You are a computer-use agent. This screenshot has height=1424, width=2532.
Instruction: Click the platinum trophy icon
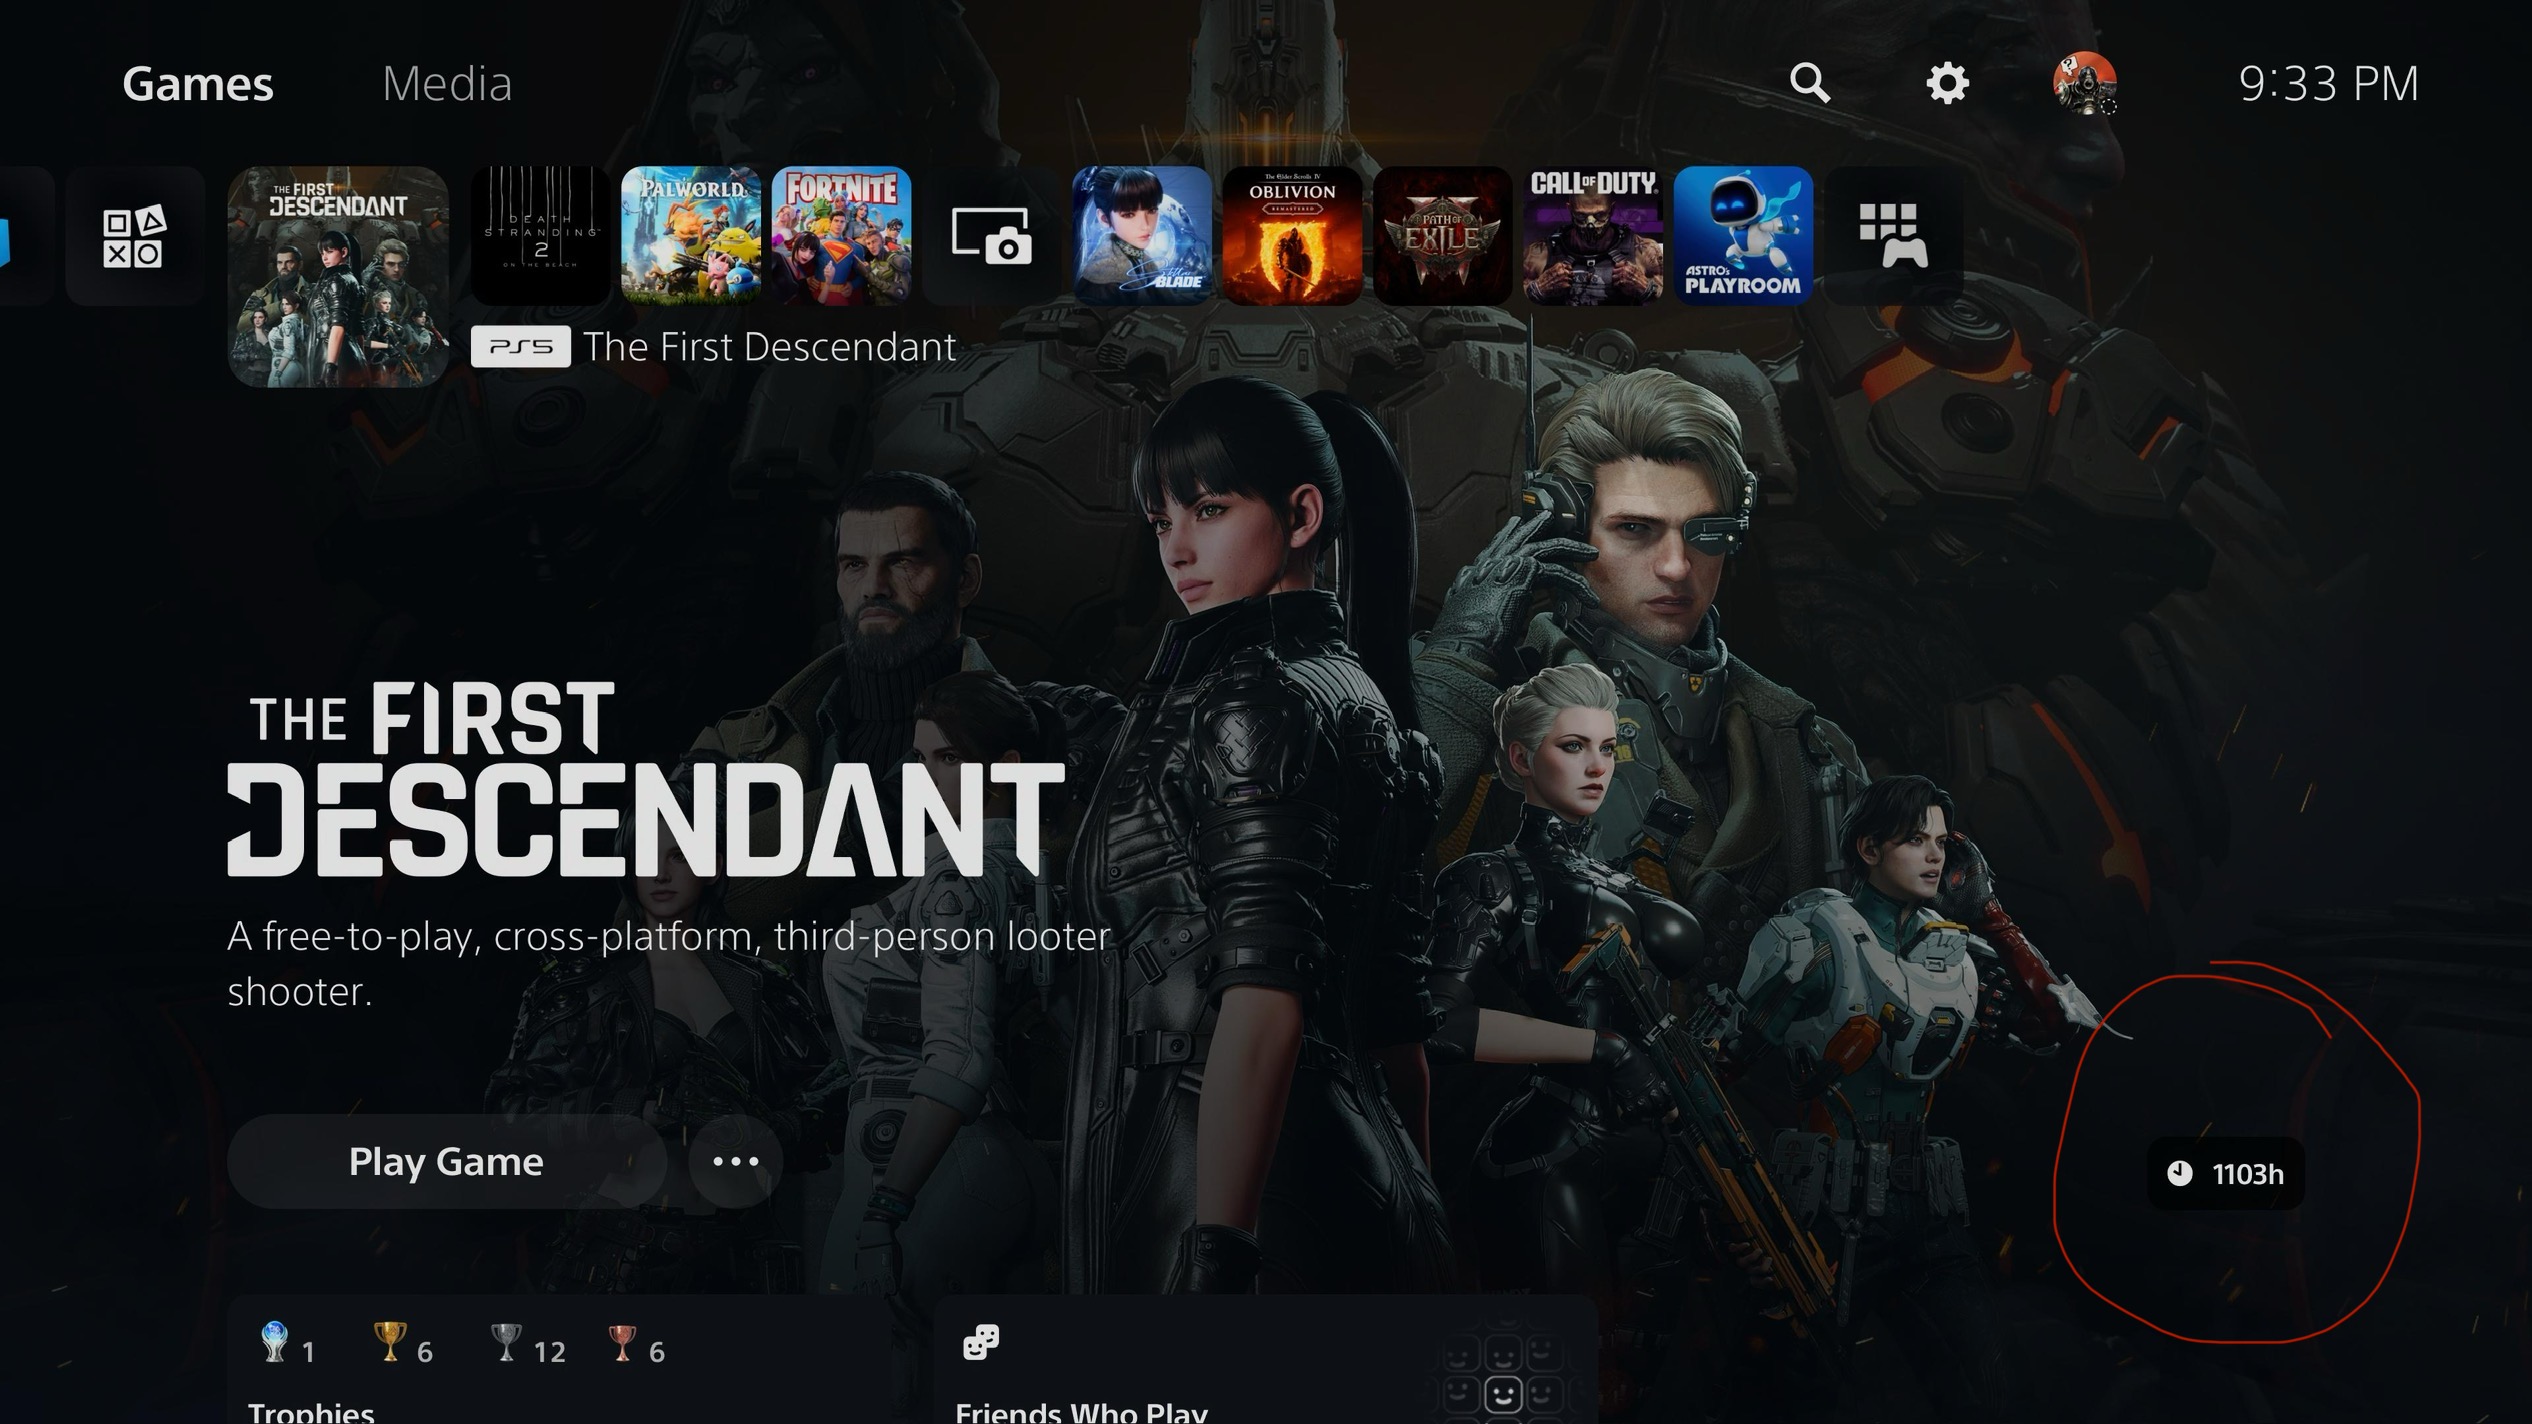pyautogui.click(x=274, y=1343)
